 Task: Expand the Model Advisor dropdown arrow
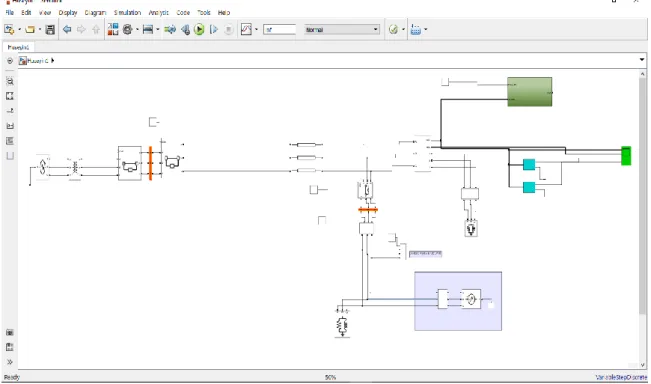[403, 29]
